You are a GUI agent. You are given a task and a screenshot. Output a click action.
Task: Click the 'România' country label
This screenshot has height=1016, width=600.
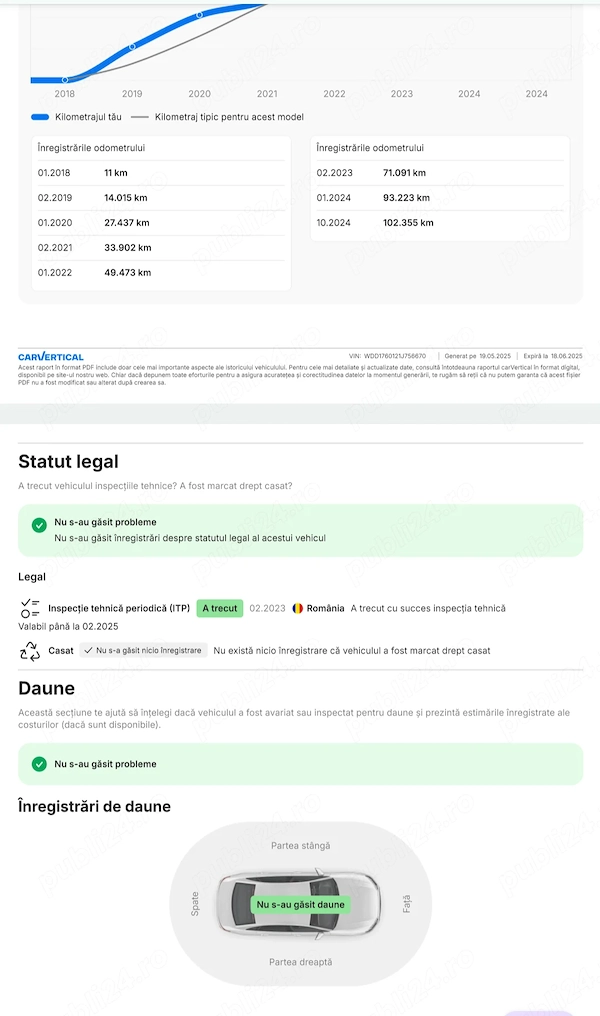coord(326,608)
